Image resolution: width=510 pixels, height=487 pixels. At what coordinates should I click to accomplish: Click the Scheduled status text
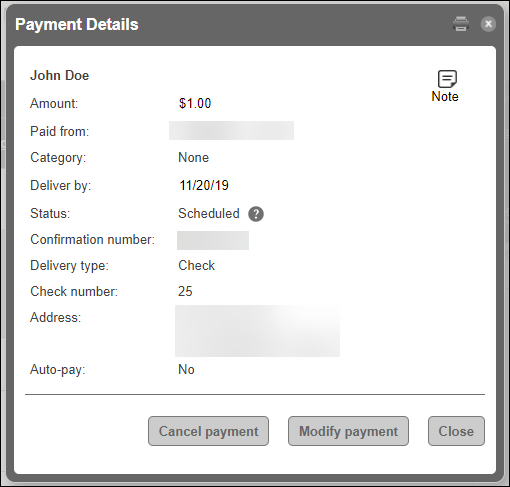209,214
